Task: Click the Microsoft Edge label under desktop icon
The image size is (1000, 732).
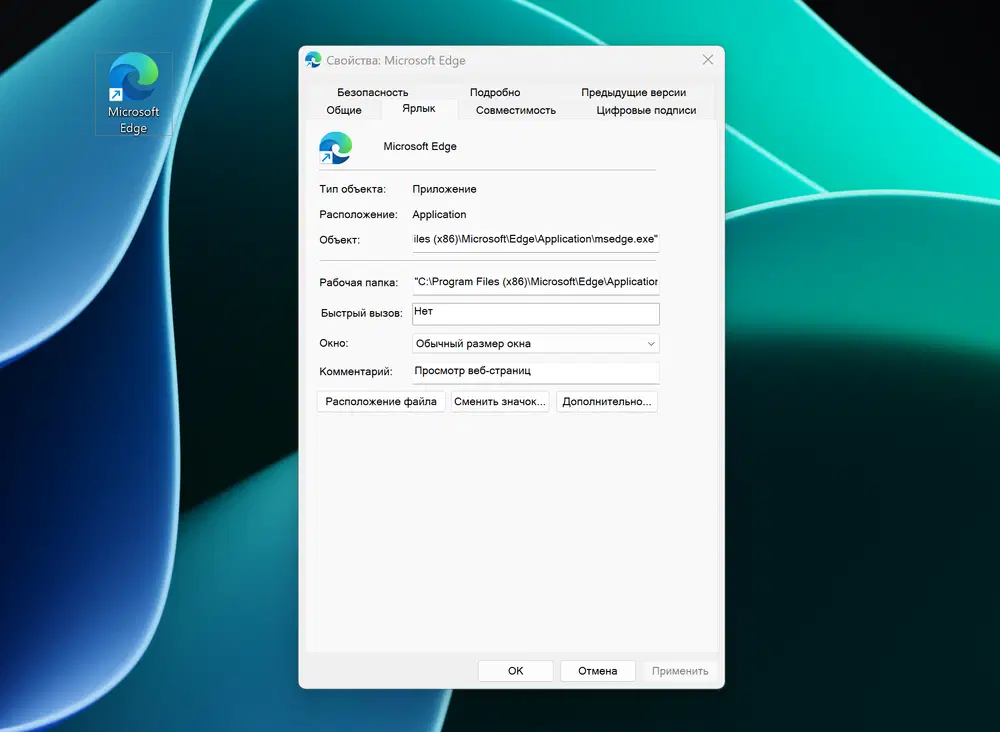Action: (x=133, y=120)
